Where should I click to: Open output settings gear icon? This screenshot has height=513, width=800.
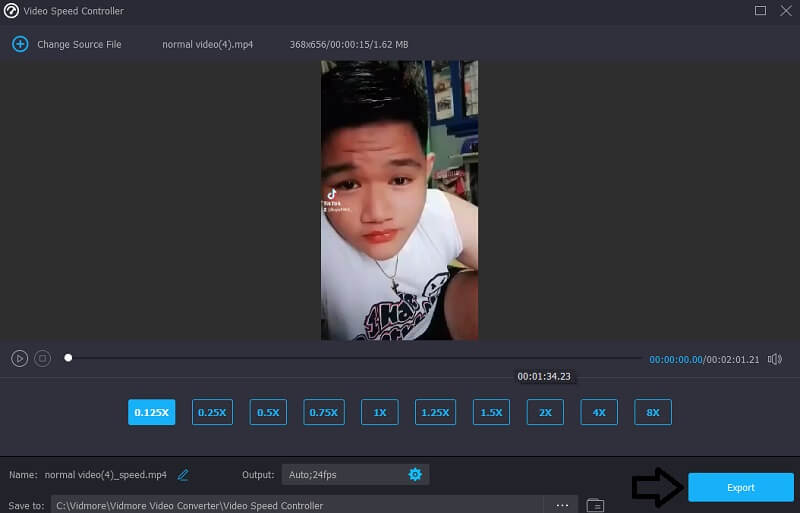pos(415,474)
